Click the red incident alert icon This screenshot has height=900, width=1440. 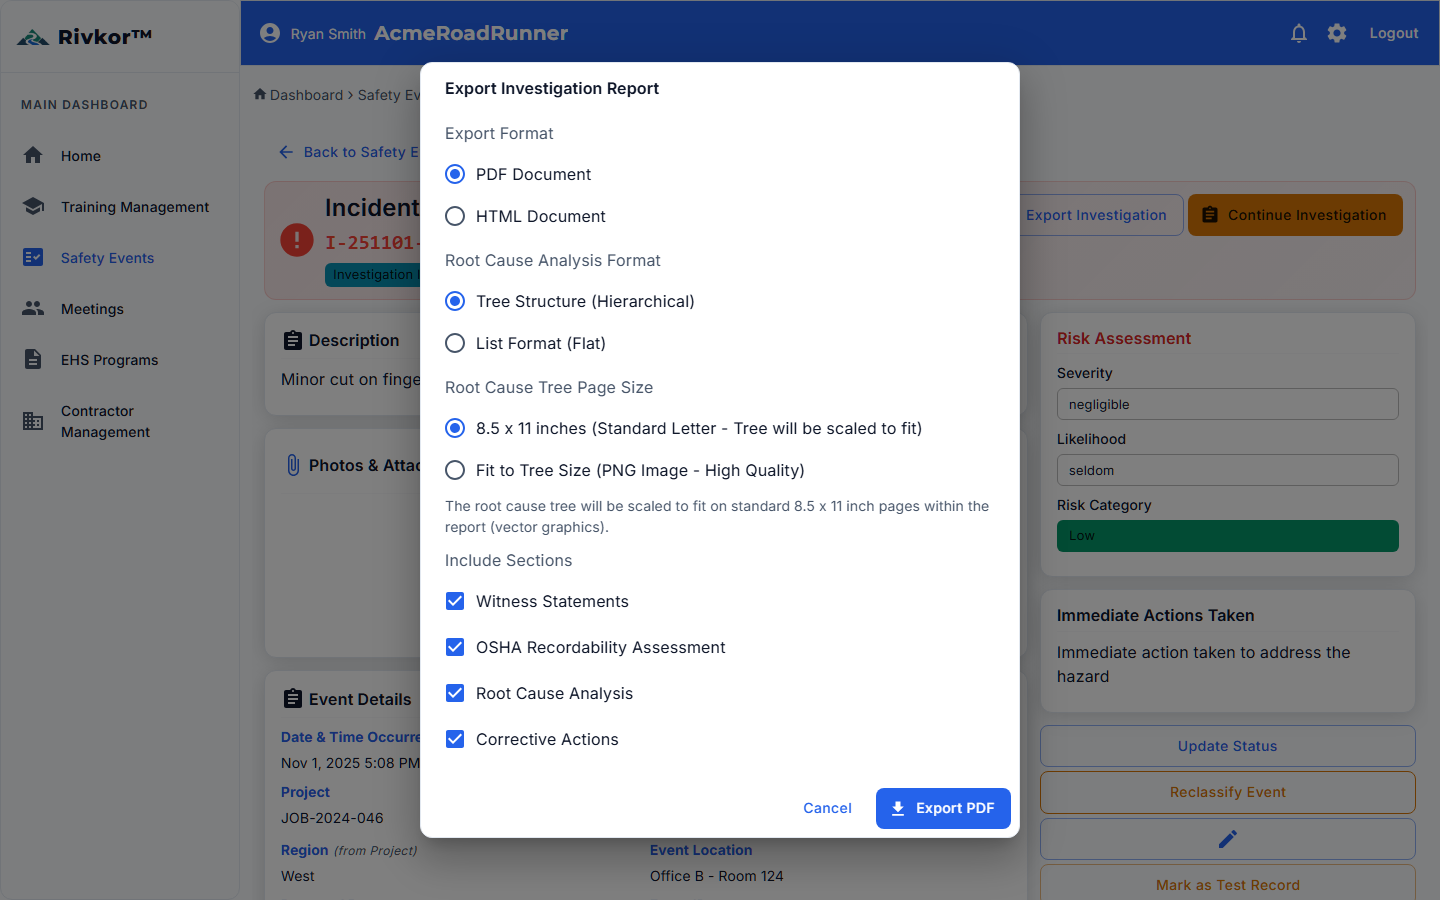point(297,240)
